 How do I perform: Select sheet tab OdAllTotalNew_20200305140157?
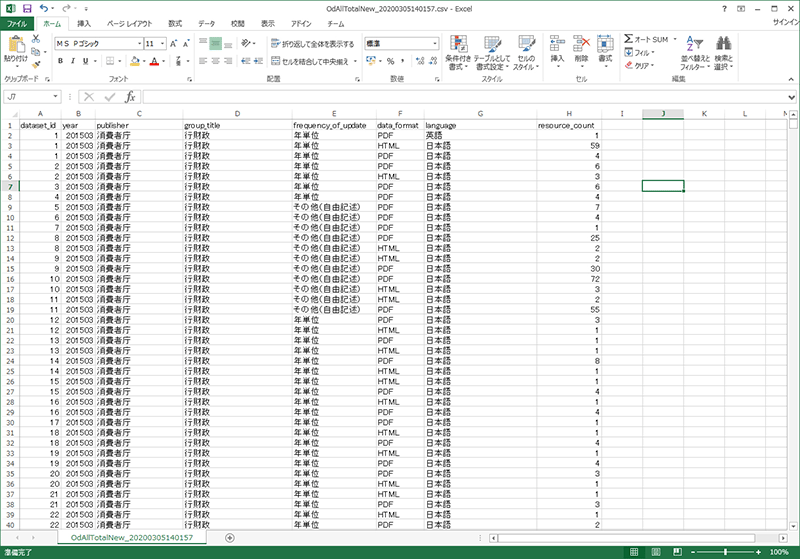pos(132,538)
